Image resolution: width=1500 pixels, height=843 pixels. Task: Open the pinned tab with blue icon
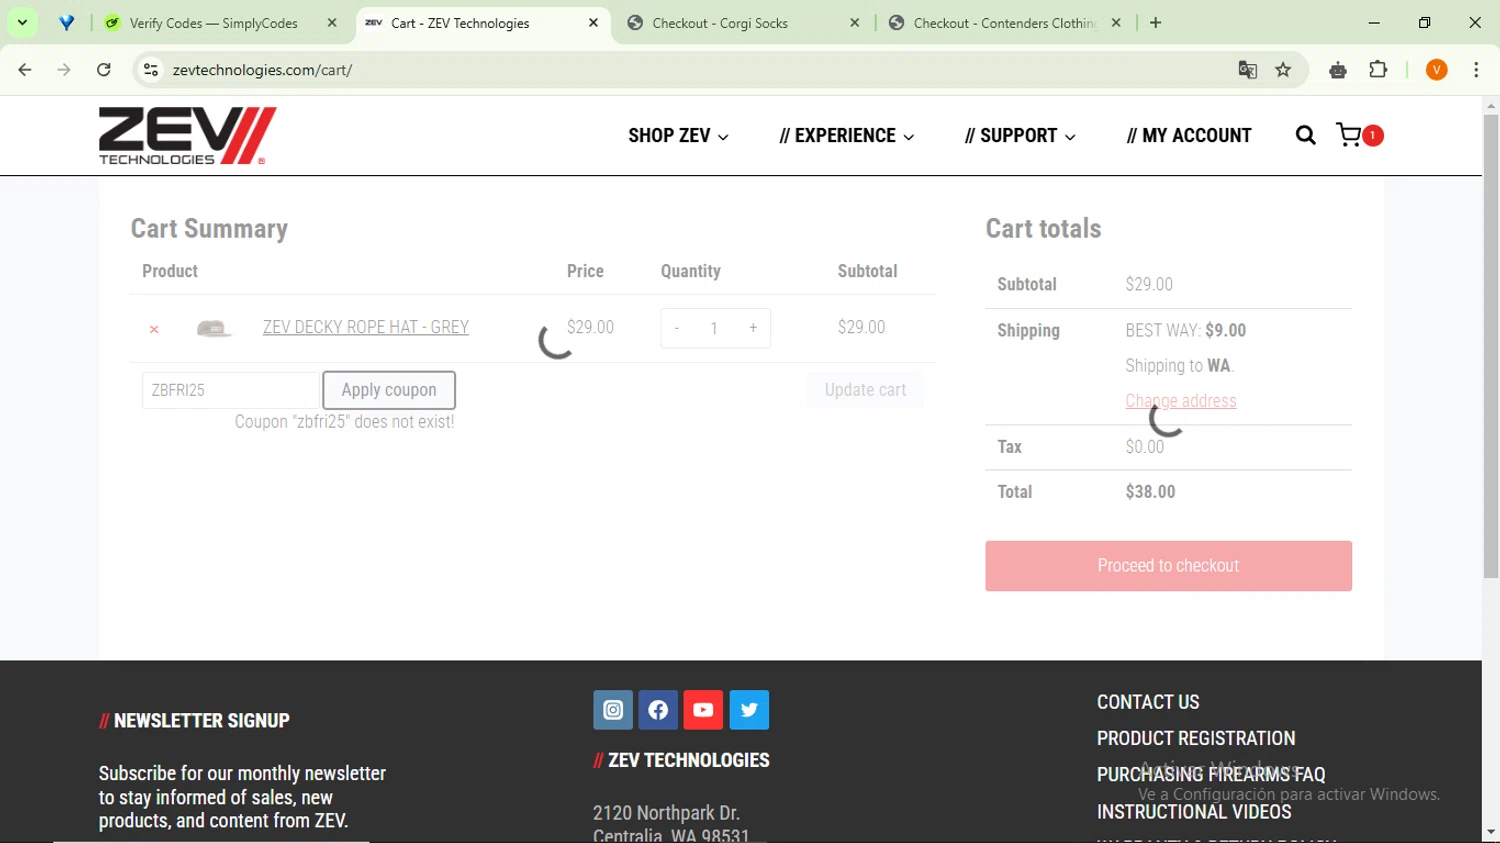[x=66, y=23]
